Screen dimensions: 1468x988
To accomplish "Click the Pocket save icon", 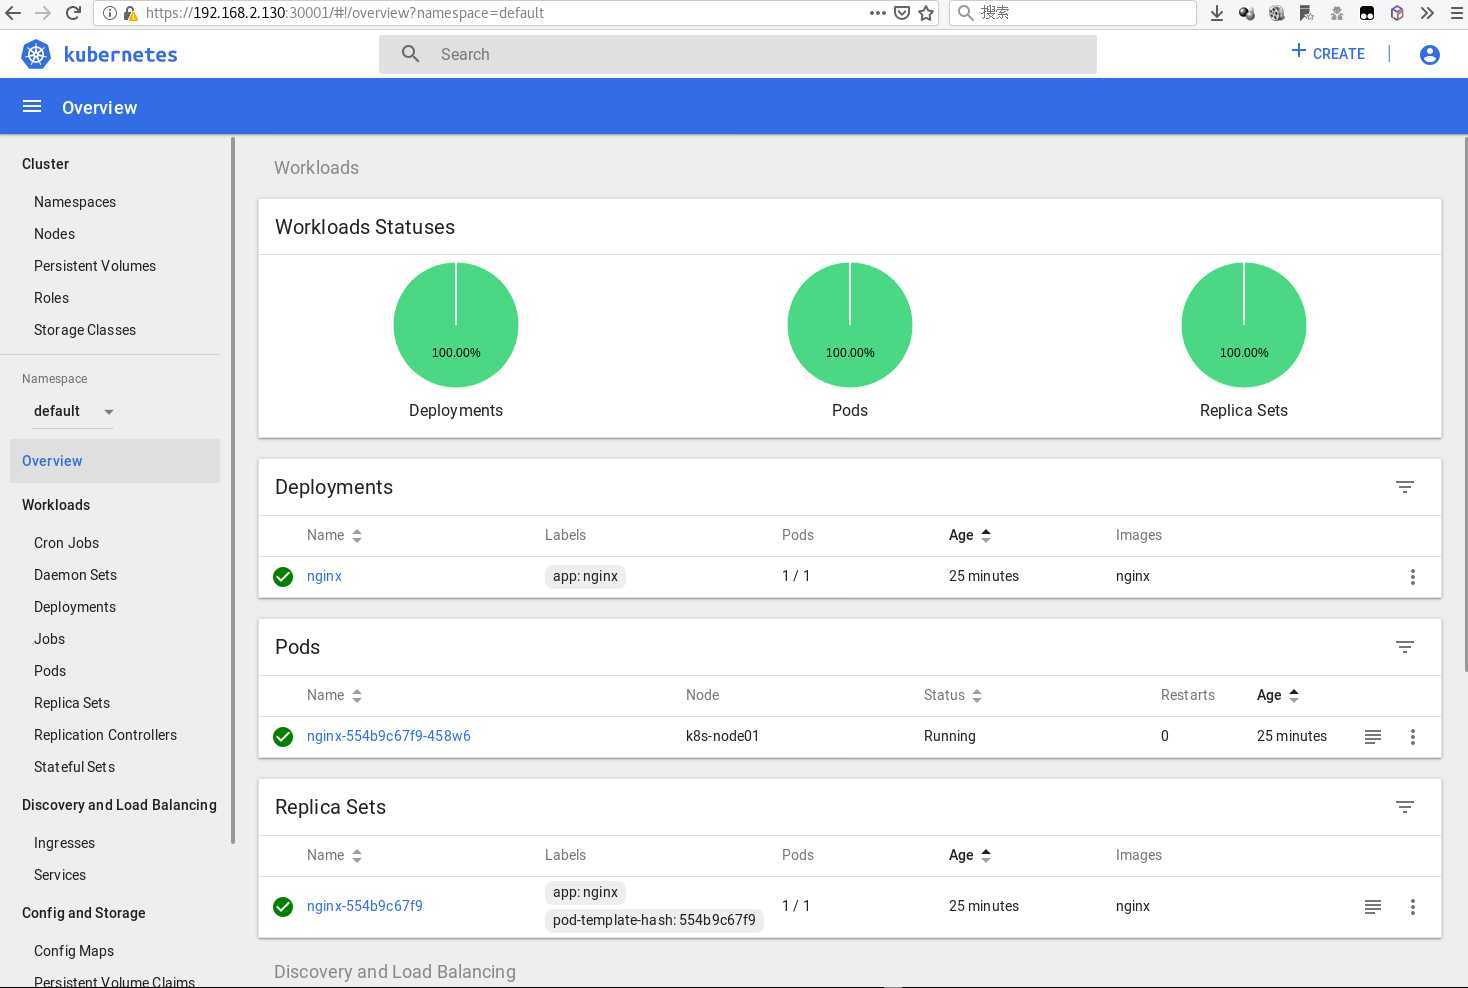I will click(902, 13).
